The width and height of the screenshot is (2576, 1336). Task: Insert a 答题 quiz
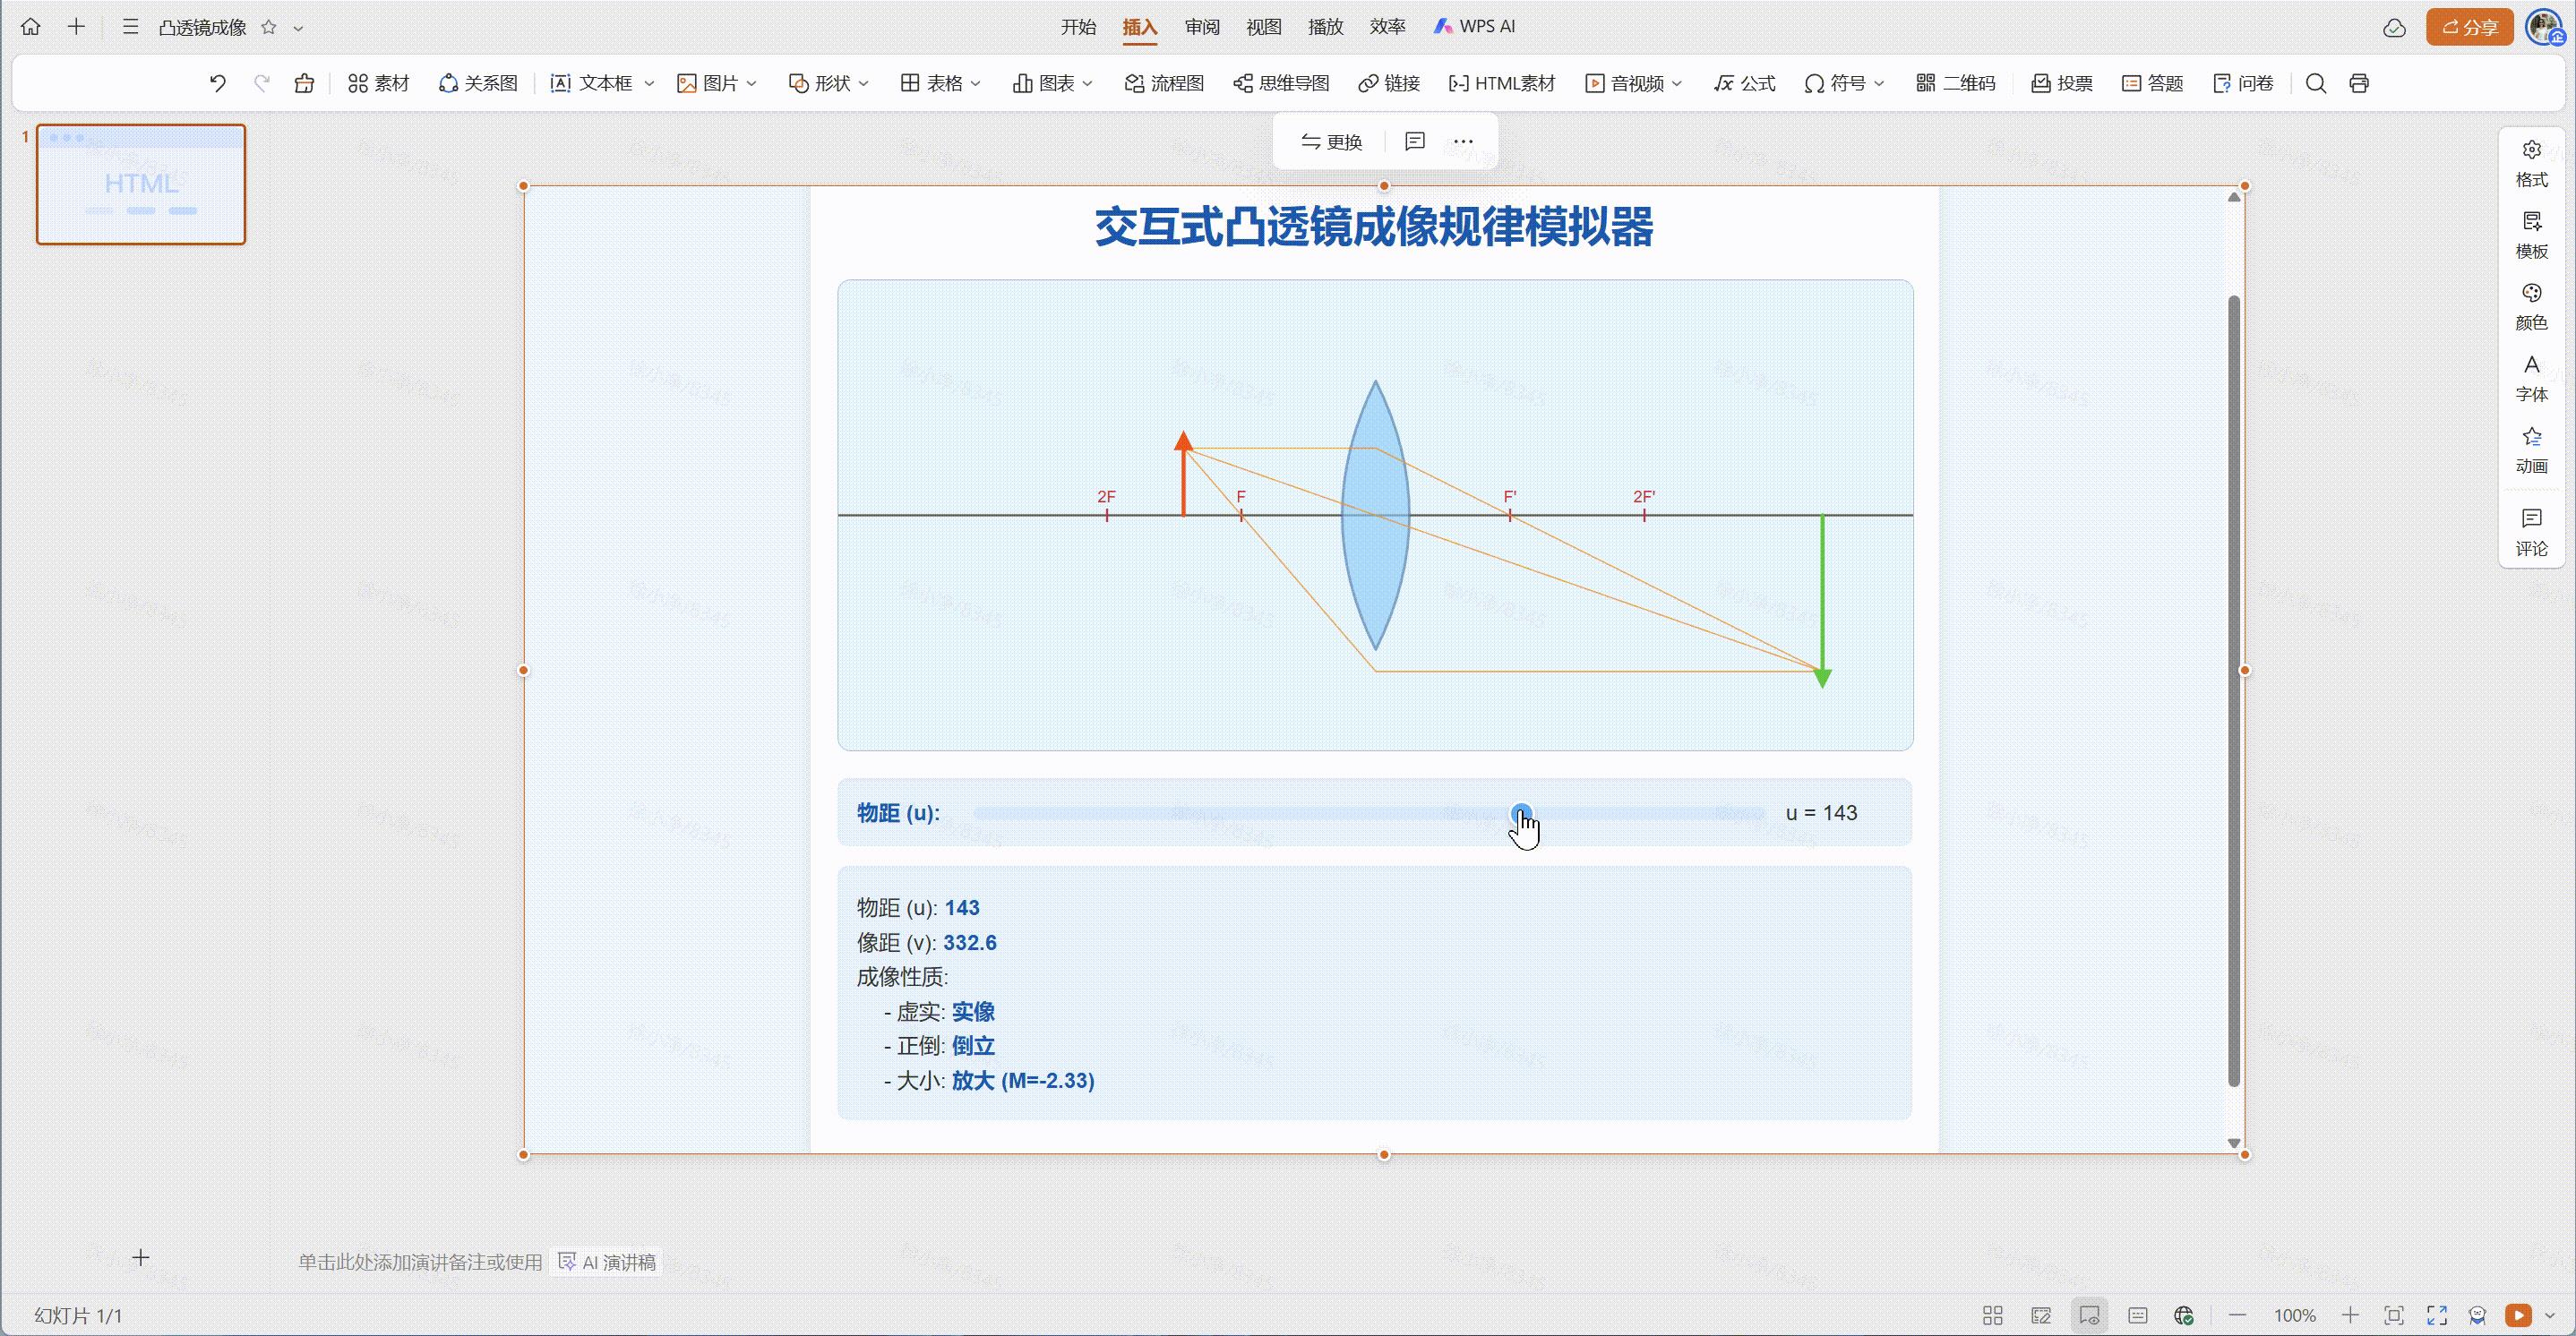tap(2152, 83)
